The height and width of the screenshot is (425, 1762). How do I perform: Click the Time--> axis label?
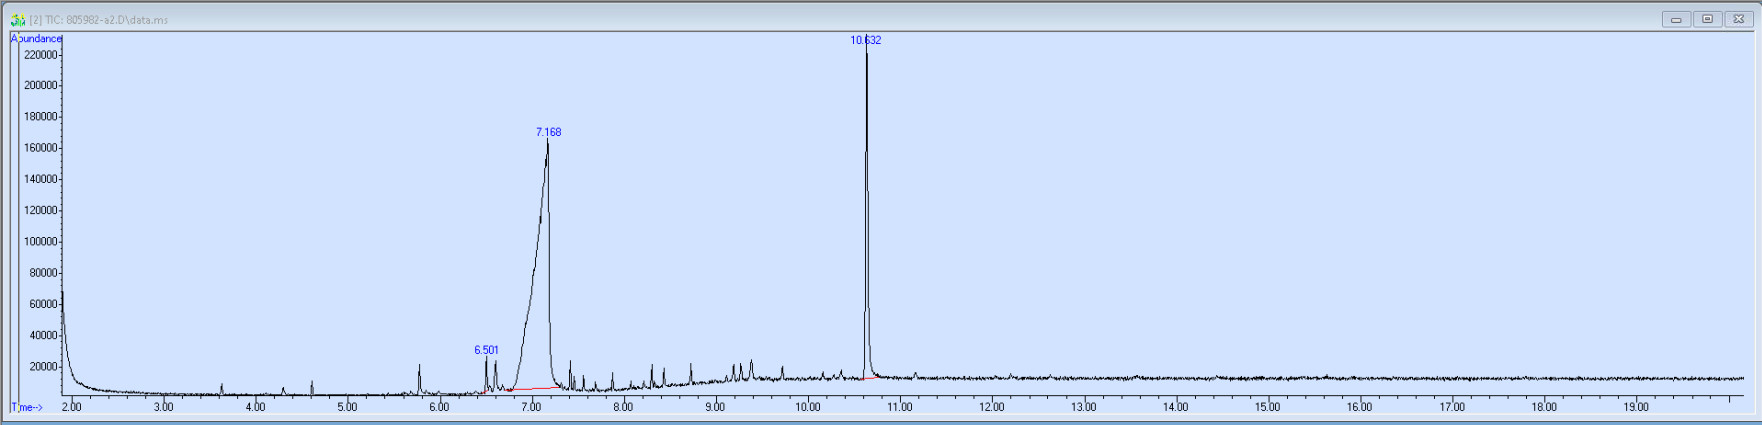click(27, 407)
